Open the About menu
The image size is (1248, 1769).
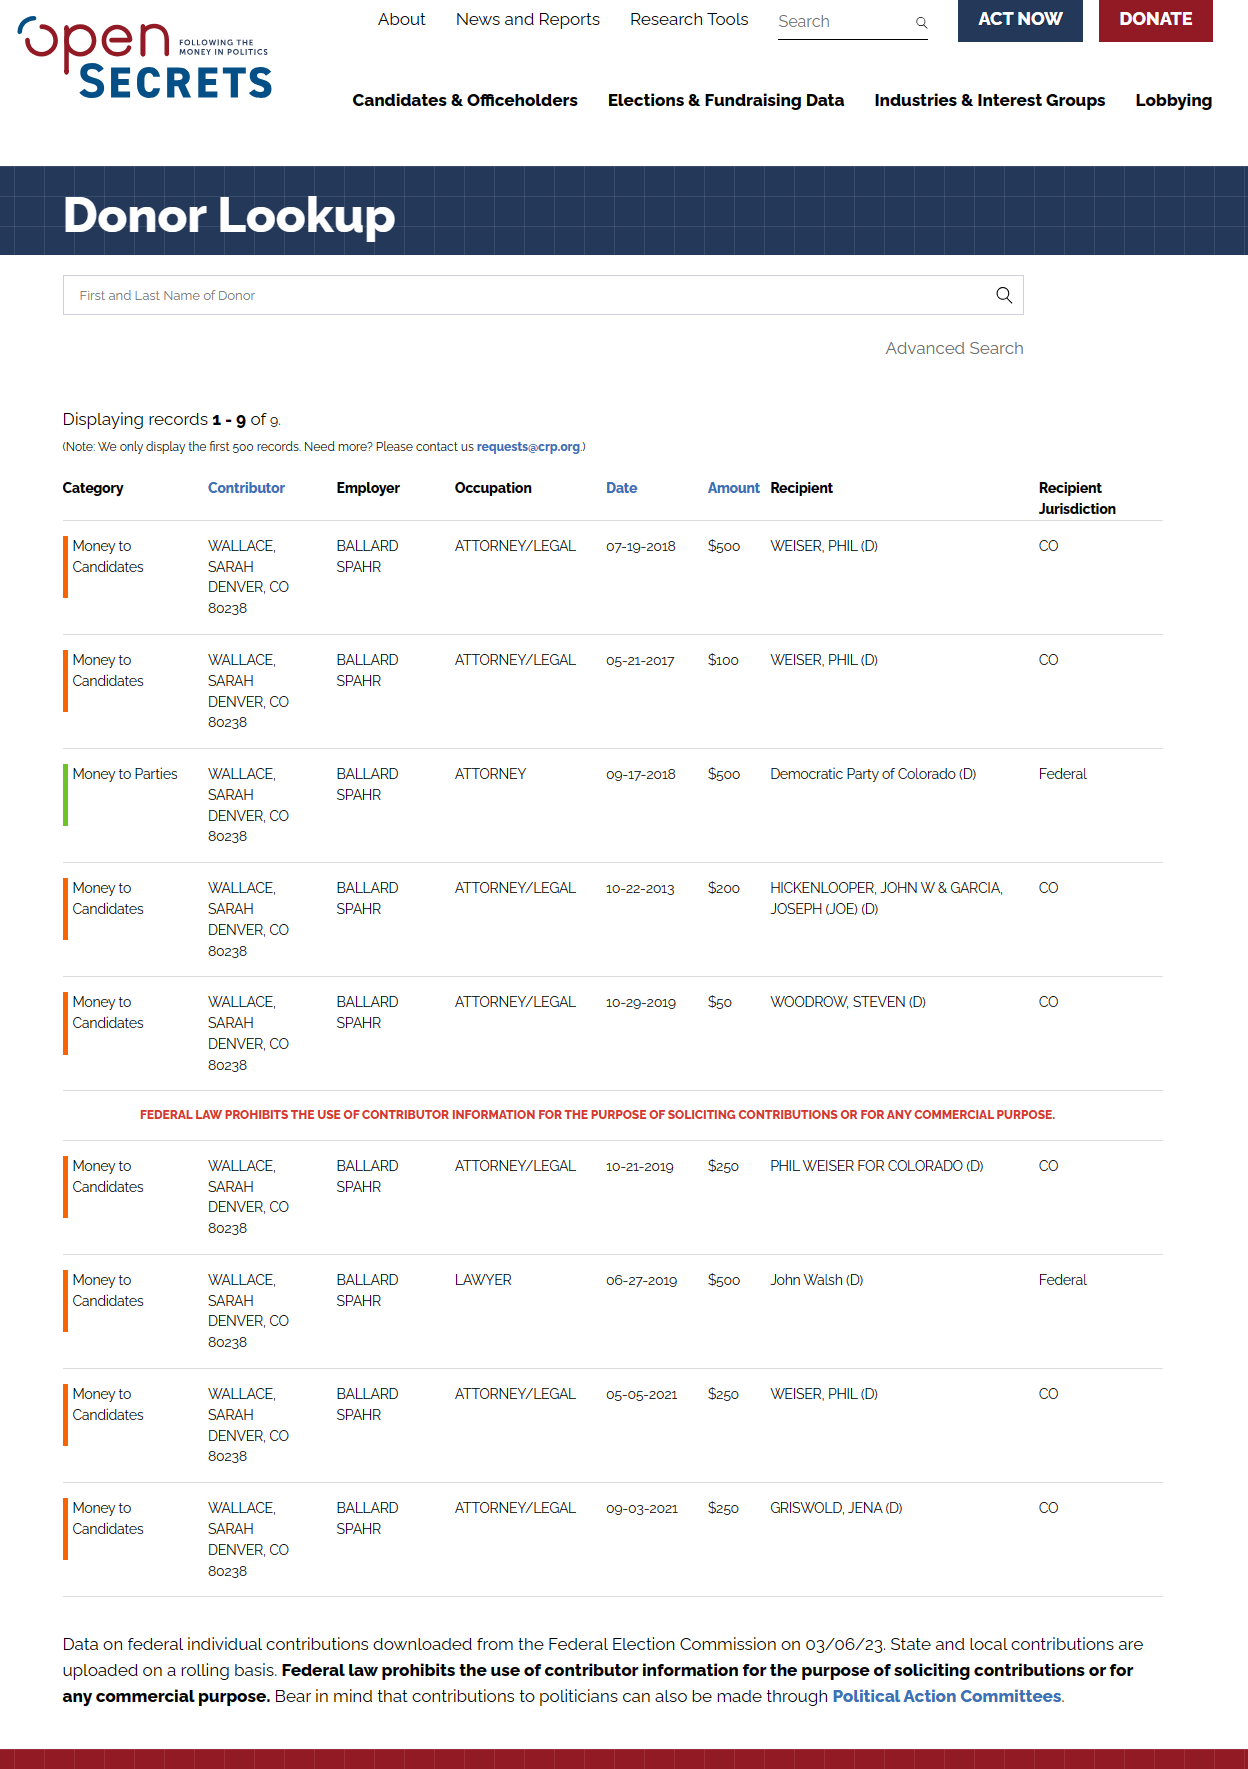(x=402, y=19)
